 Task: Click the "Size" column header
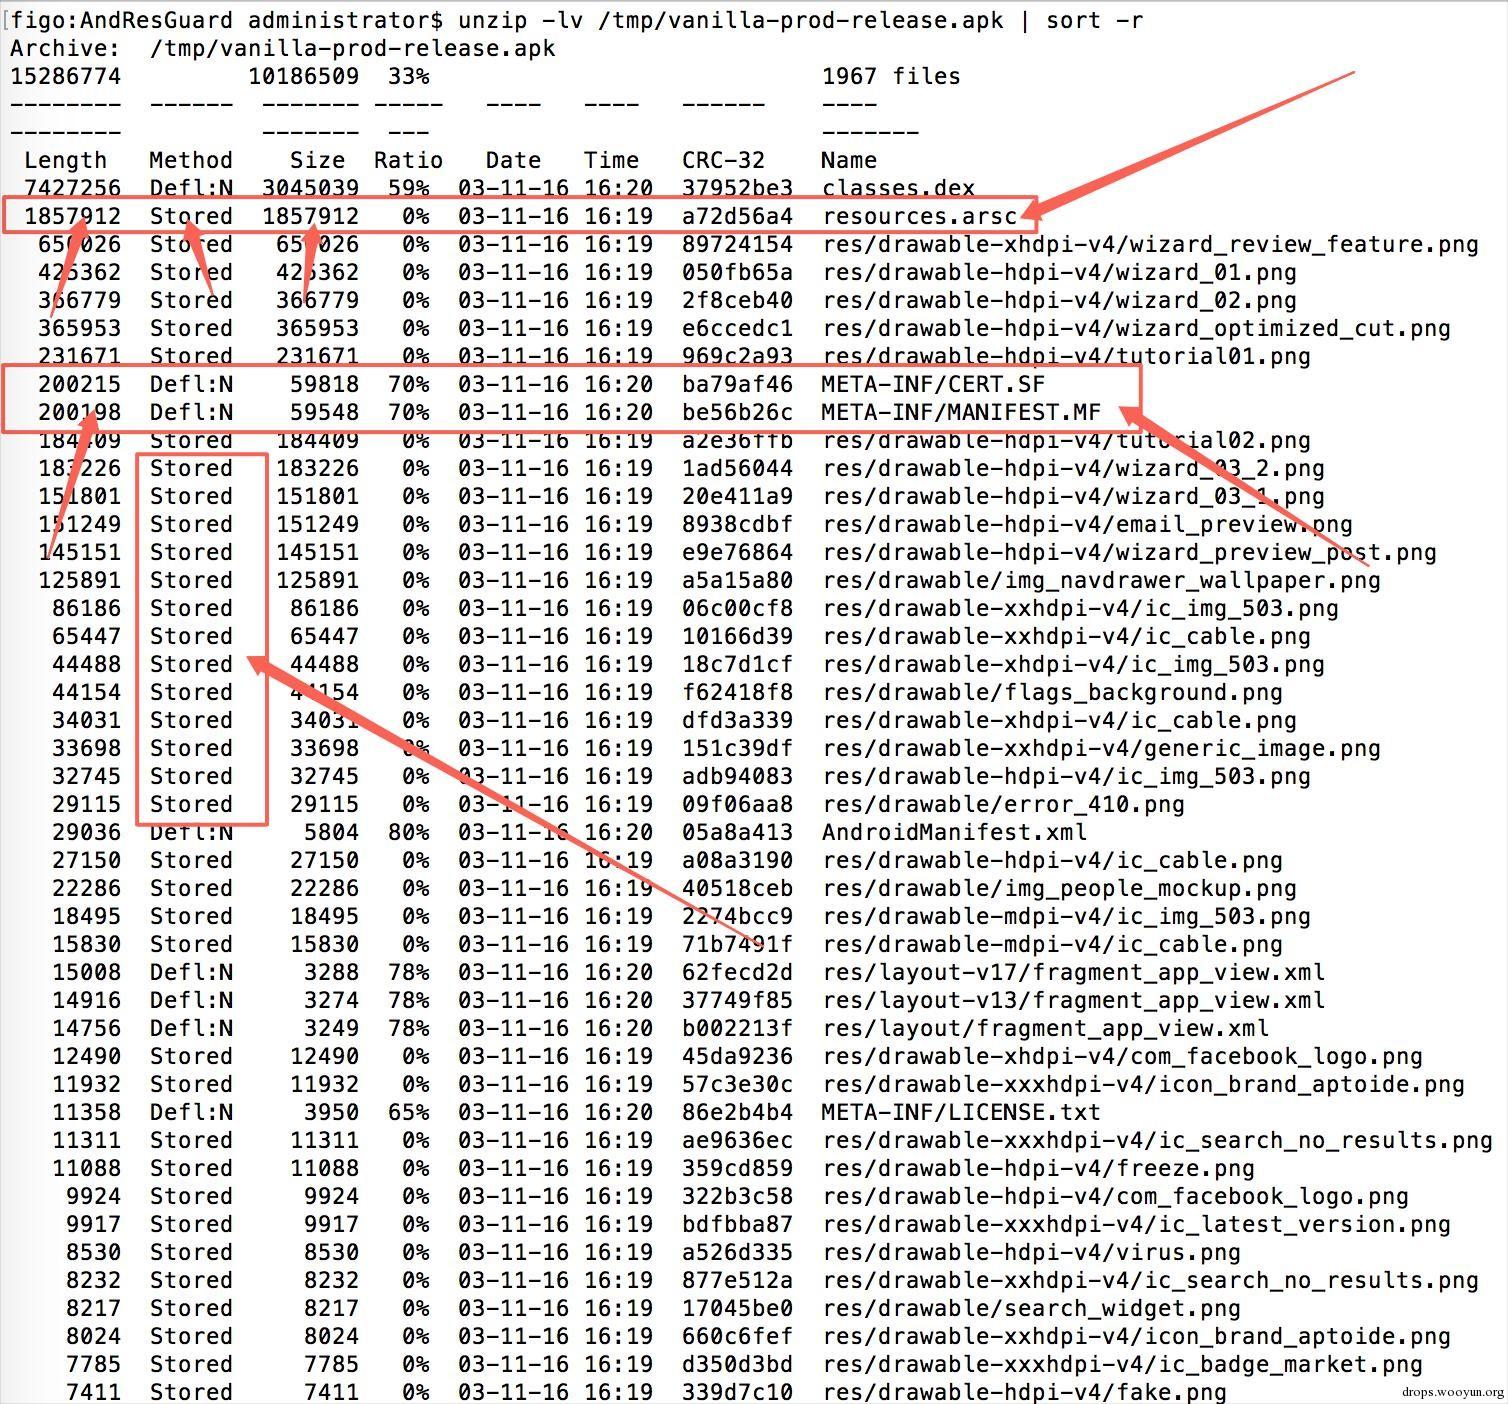(x=317, y=160)
